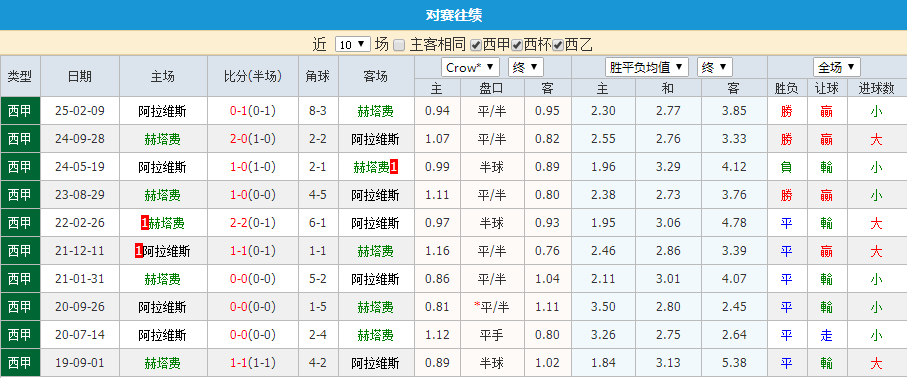Open the recent matches count dropdown showing 10
907x378 pixels.
(352, 45)
